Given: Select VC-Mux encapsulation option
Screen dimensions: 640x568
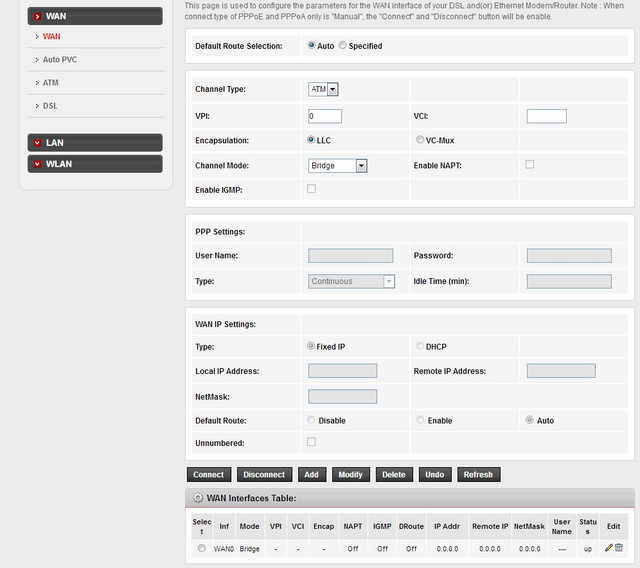Looking at the screenshot, I should pyautogui.click(x=419, y=140).
